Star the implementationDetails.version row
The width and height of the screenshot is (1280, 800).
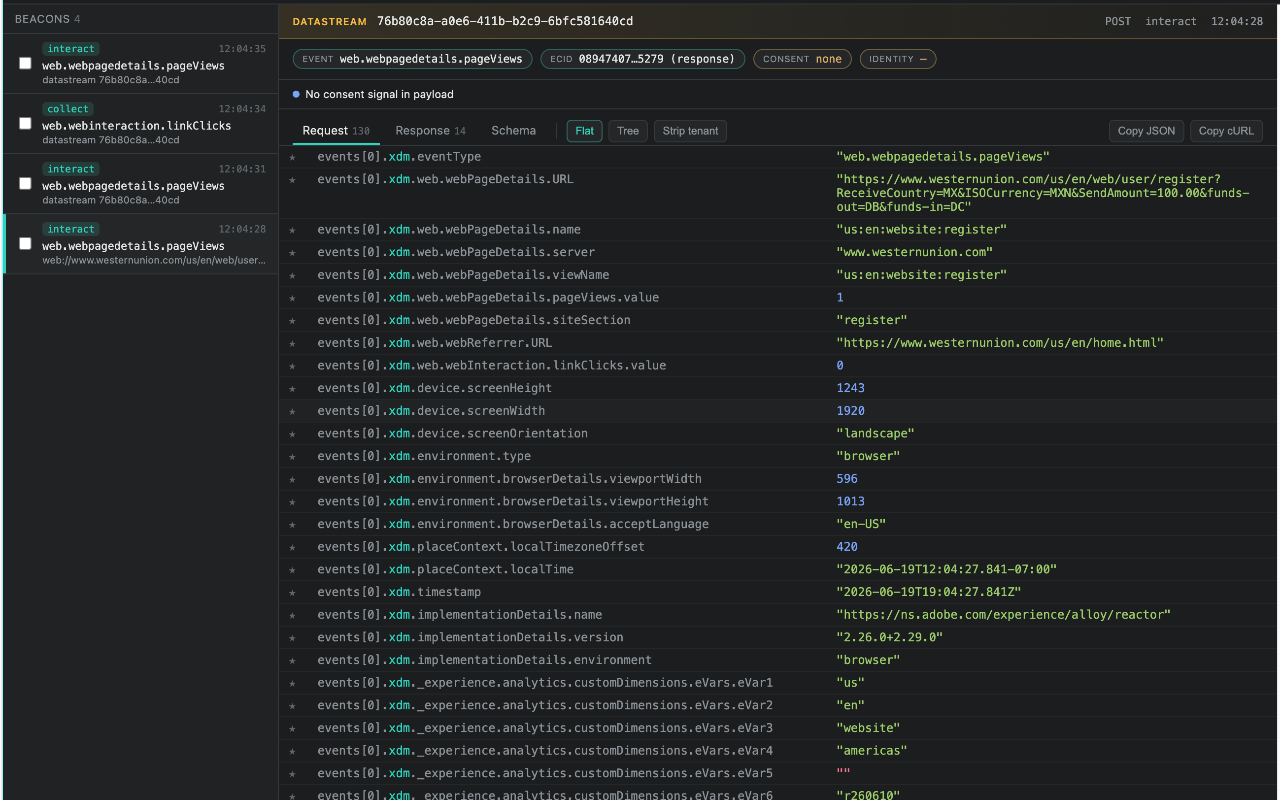pos(293,638)
